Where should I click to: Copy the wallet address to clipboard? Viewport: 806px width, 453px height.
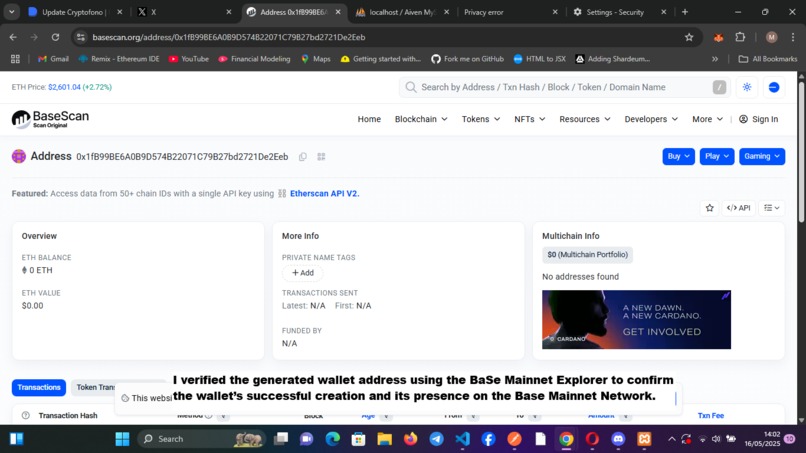pyautogui.click(x=303, y=157)
